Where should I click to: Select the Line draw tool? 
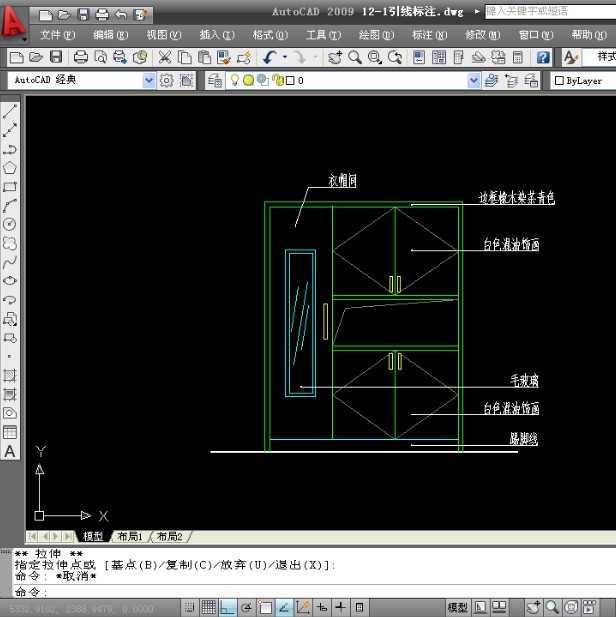click(x=10, y=111)
